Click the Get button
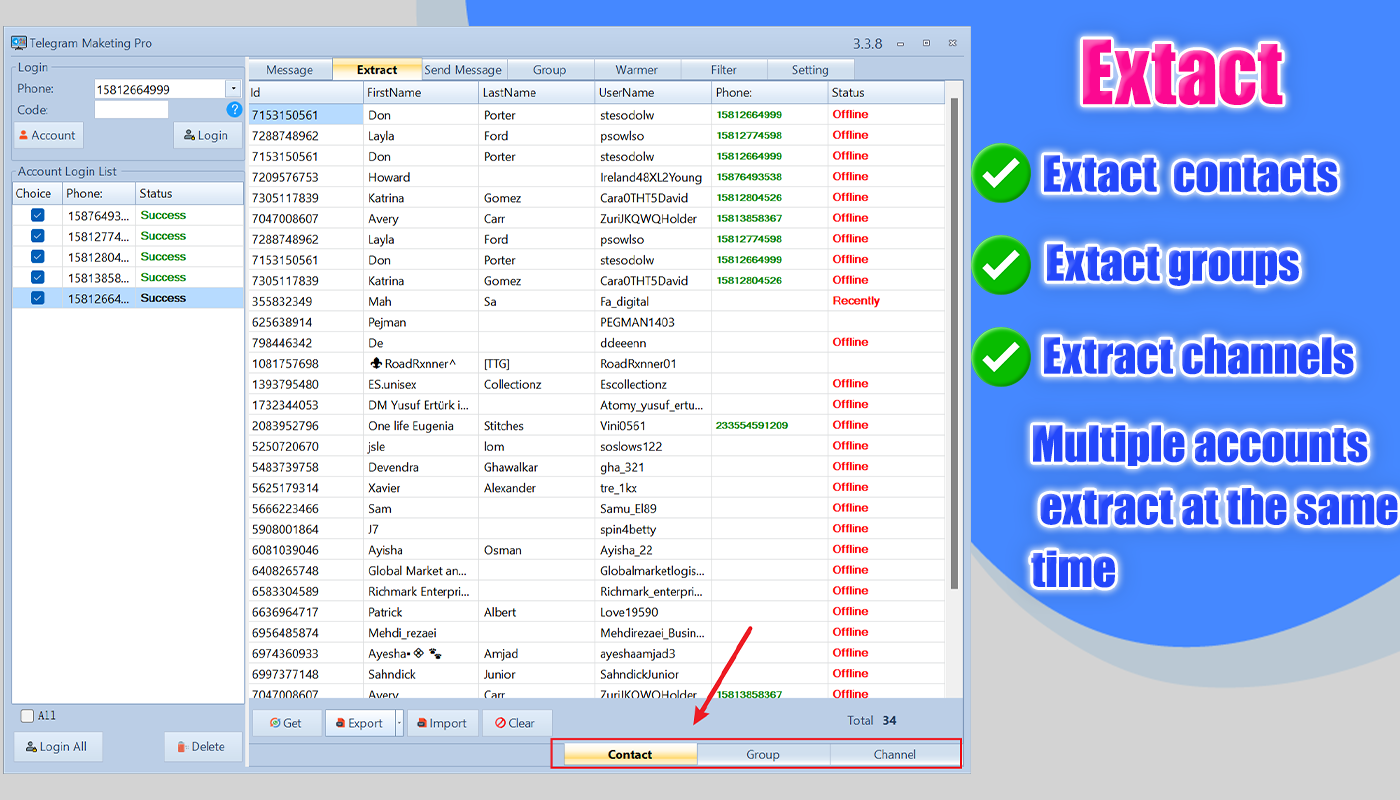Image resolution: width=1400 pixels, height=800 pixels. [x=286, y=723]
